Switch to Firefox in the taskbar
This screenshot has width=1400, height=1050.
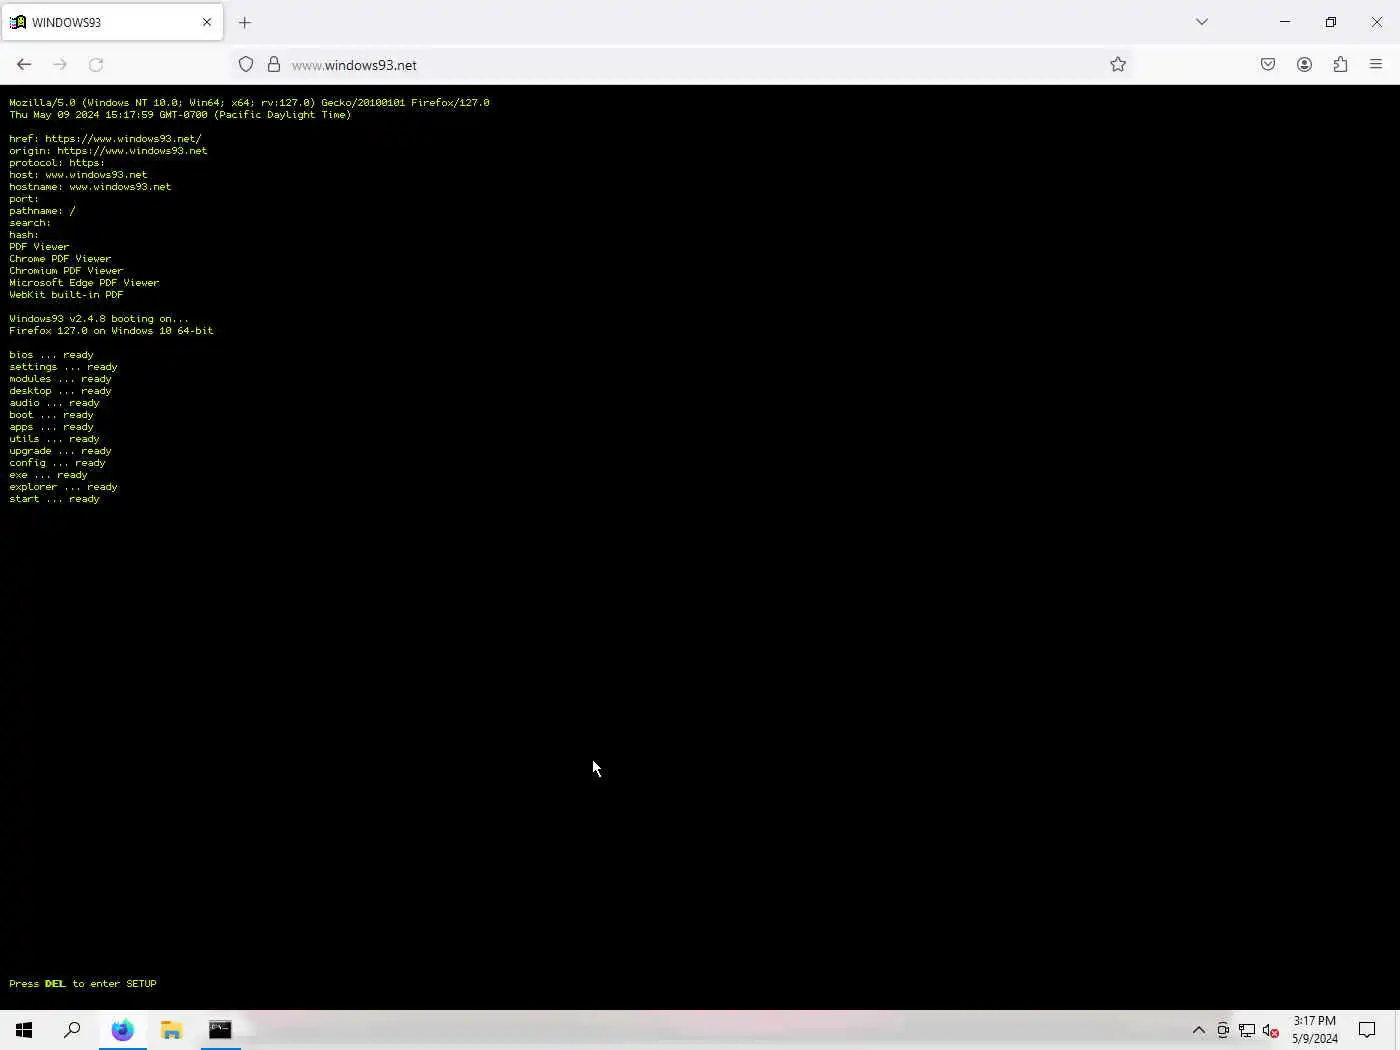pos(123,1030)
